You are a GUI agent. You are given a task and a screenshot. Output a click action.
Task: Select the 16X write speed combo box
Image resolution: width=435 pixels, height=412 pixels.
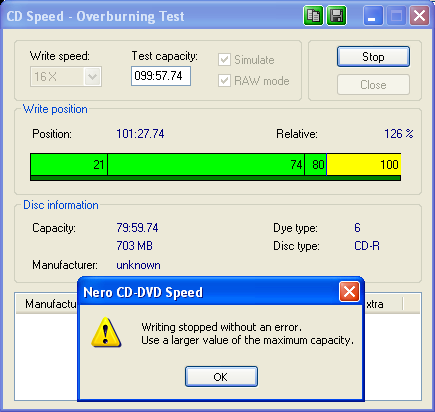(66, 77)
